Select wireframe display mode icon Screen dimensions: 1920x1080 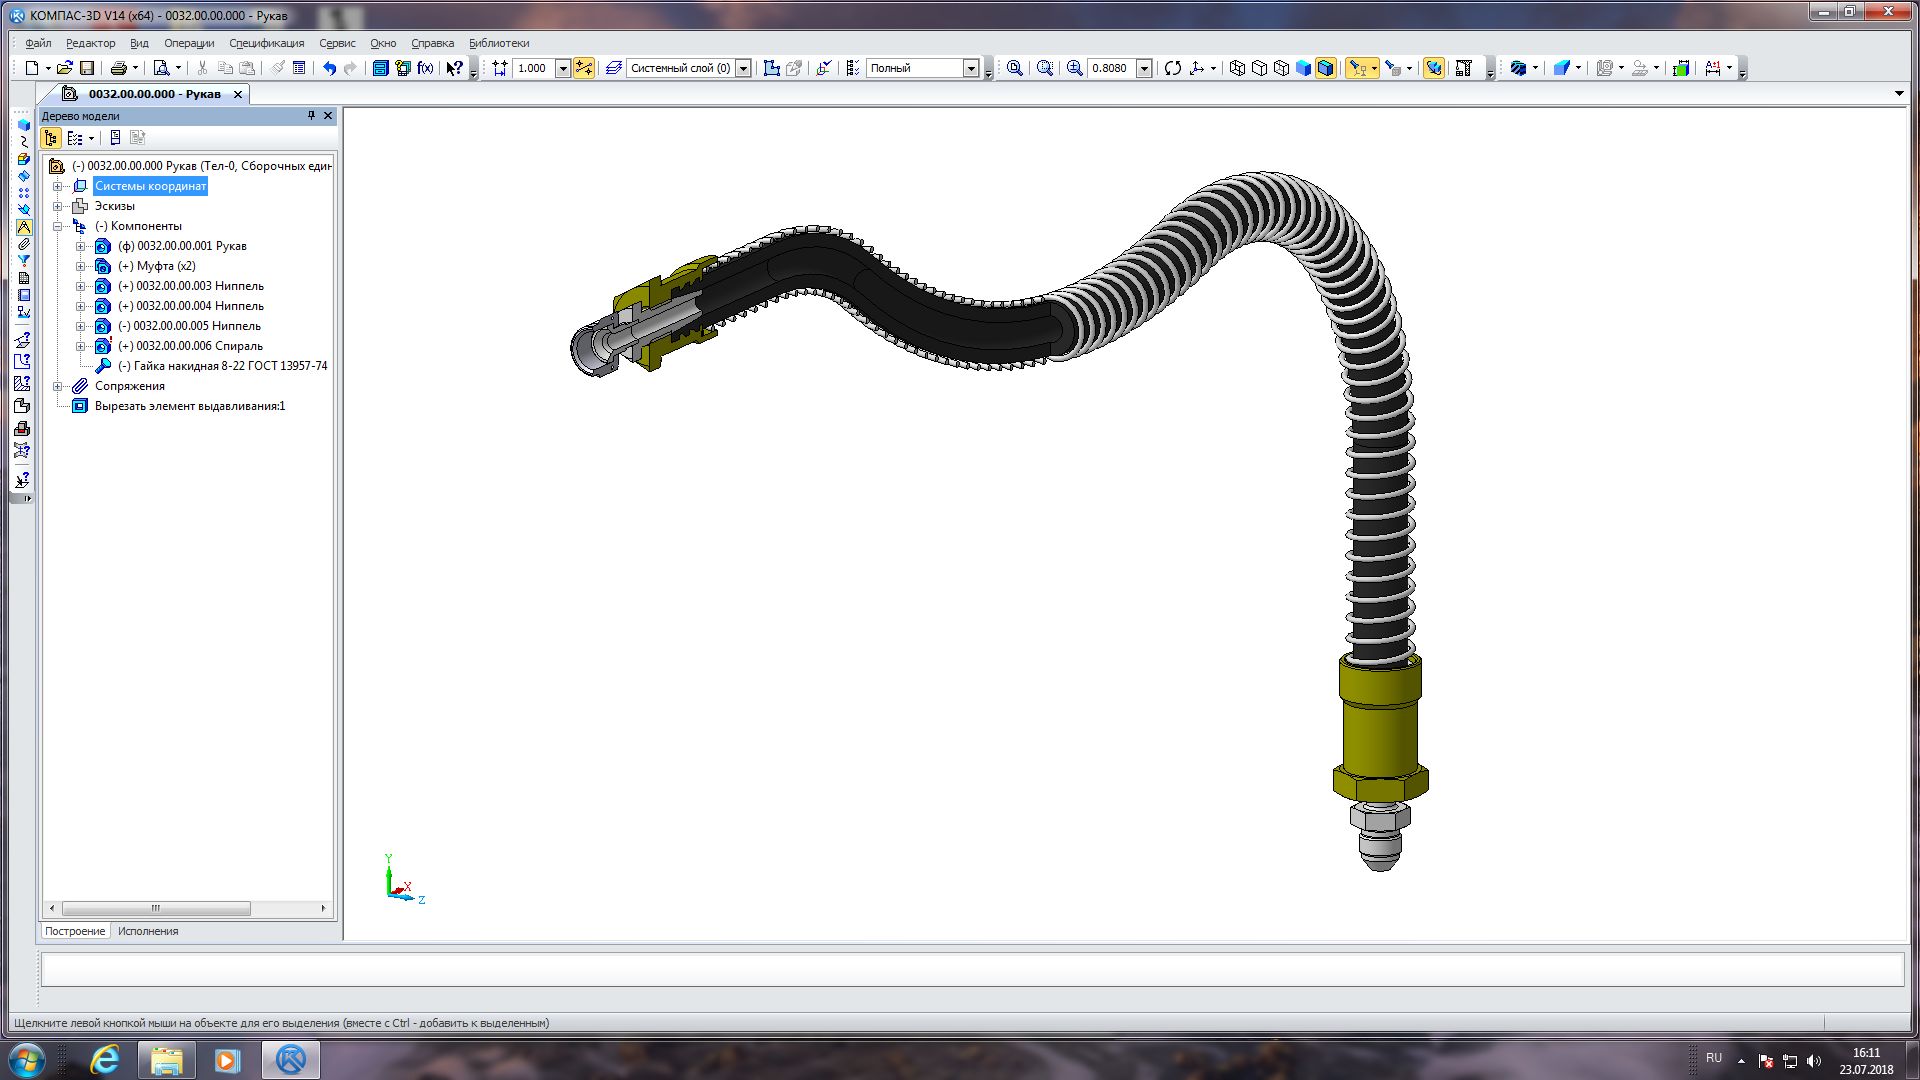click(x=1237, y=68)
